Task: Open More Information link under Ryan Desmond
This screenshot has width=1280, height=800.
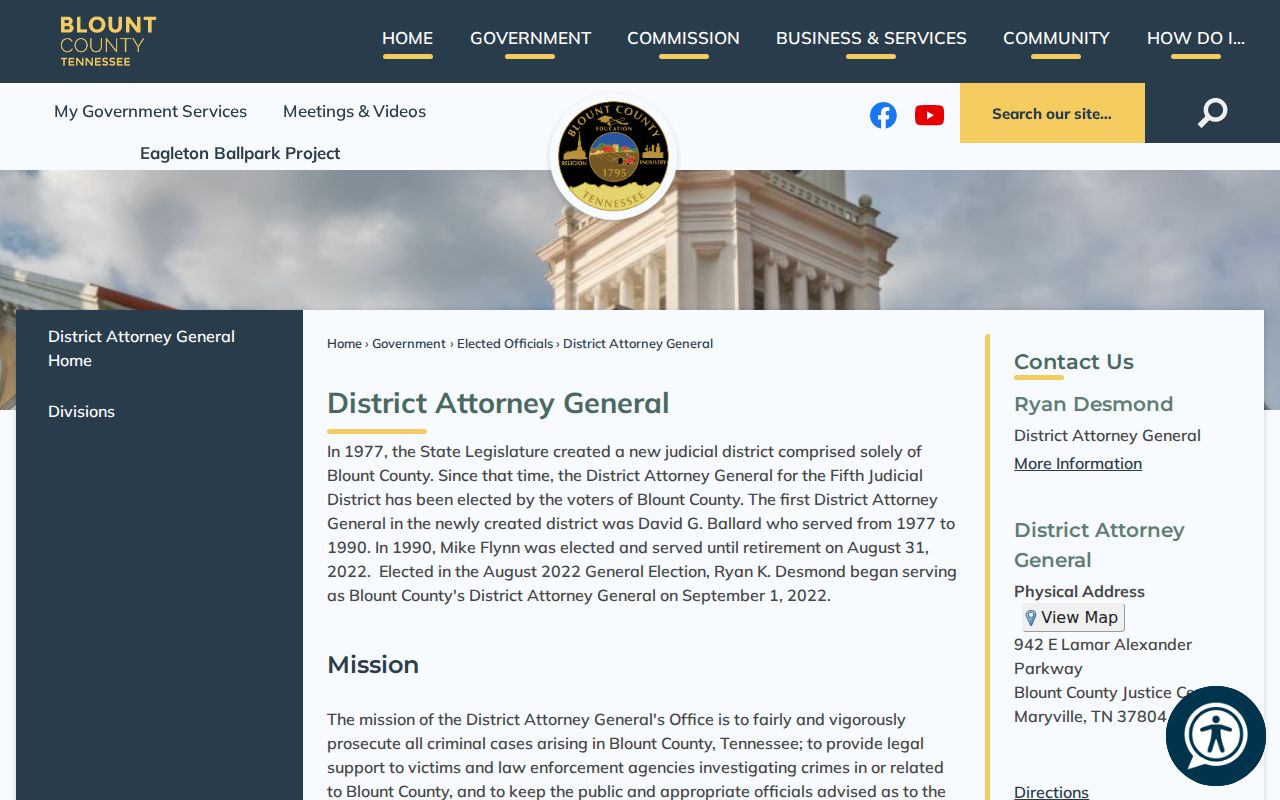Action: point(1078,463)
